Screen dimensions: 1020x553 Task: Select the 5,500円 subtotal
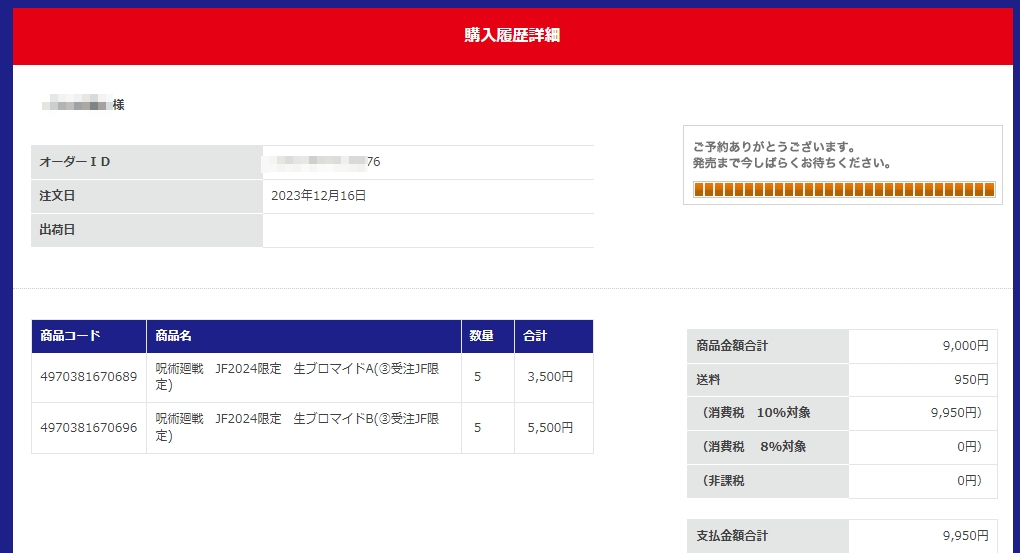[550, 427]
